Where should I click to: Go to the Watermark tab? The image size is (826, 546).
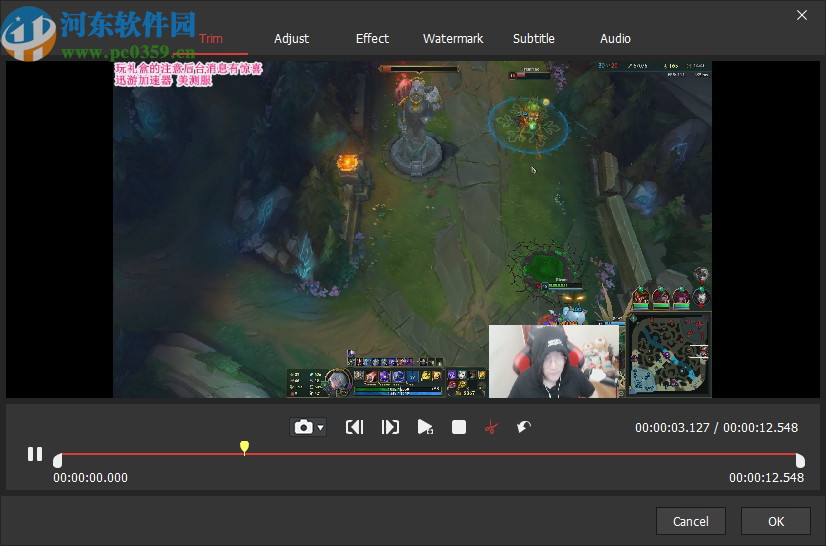(x=453, y=38)
